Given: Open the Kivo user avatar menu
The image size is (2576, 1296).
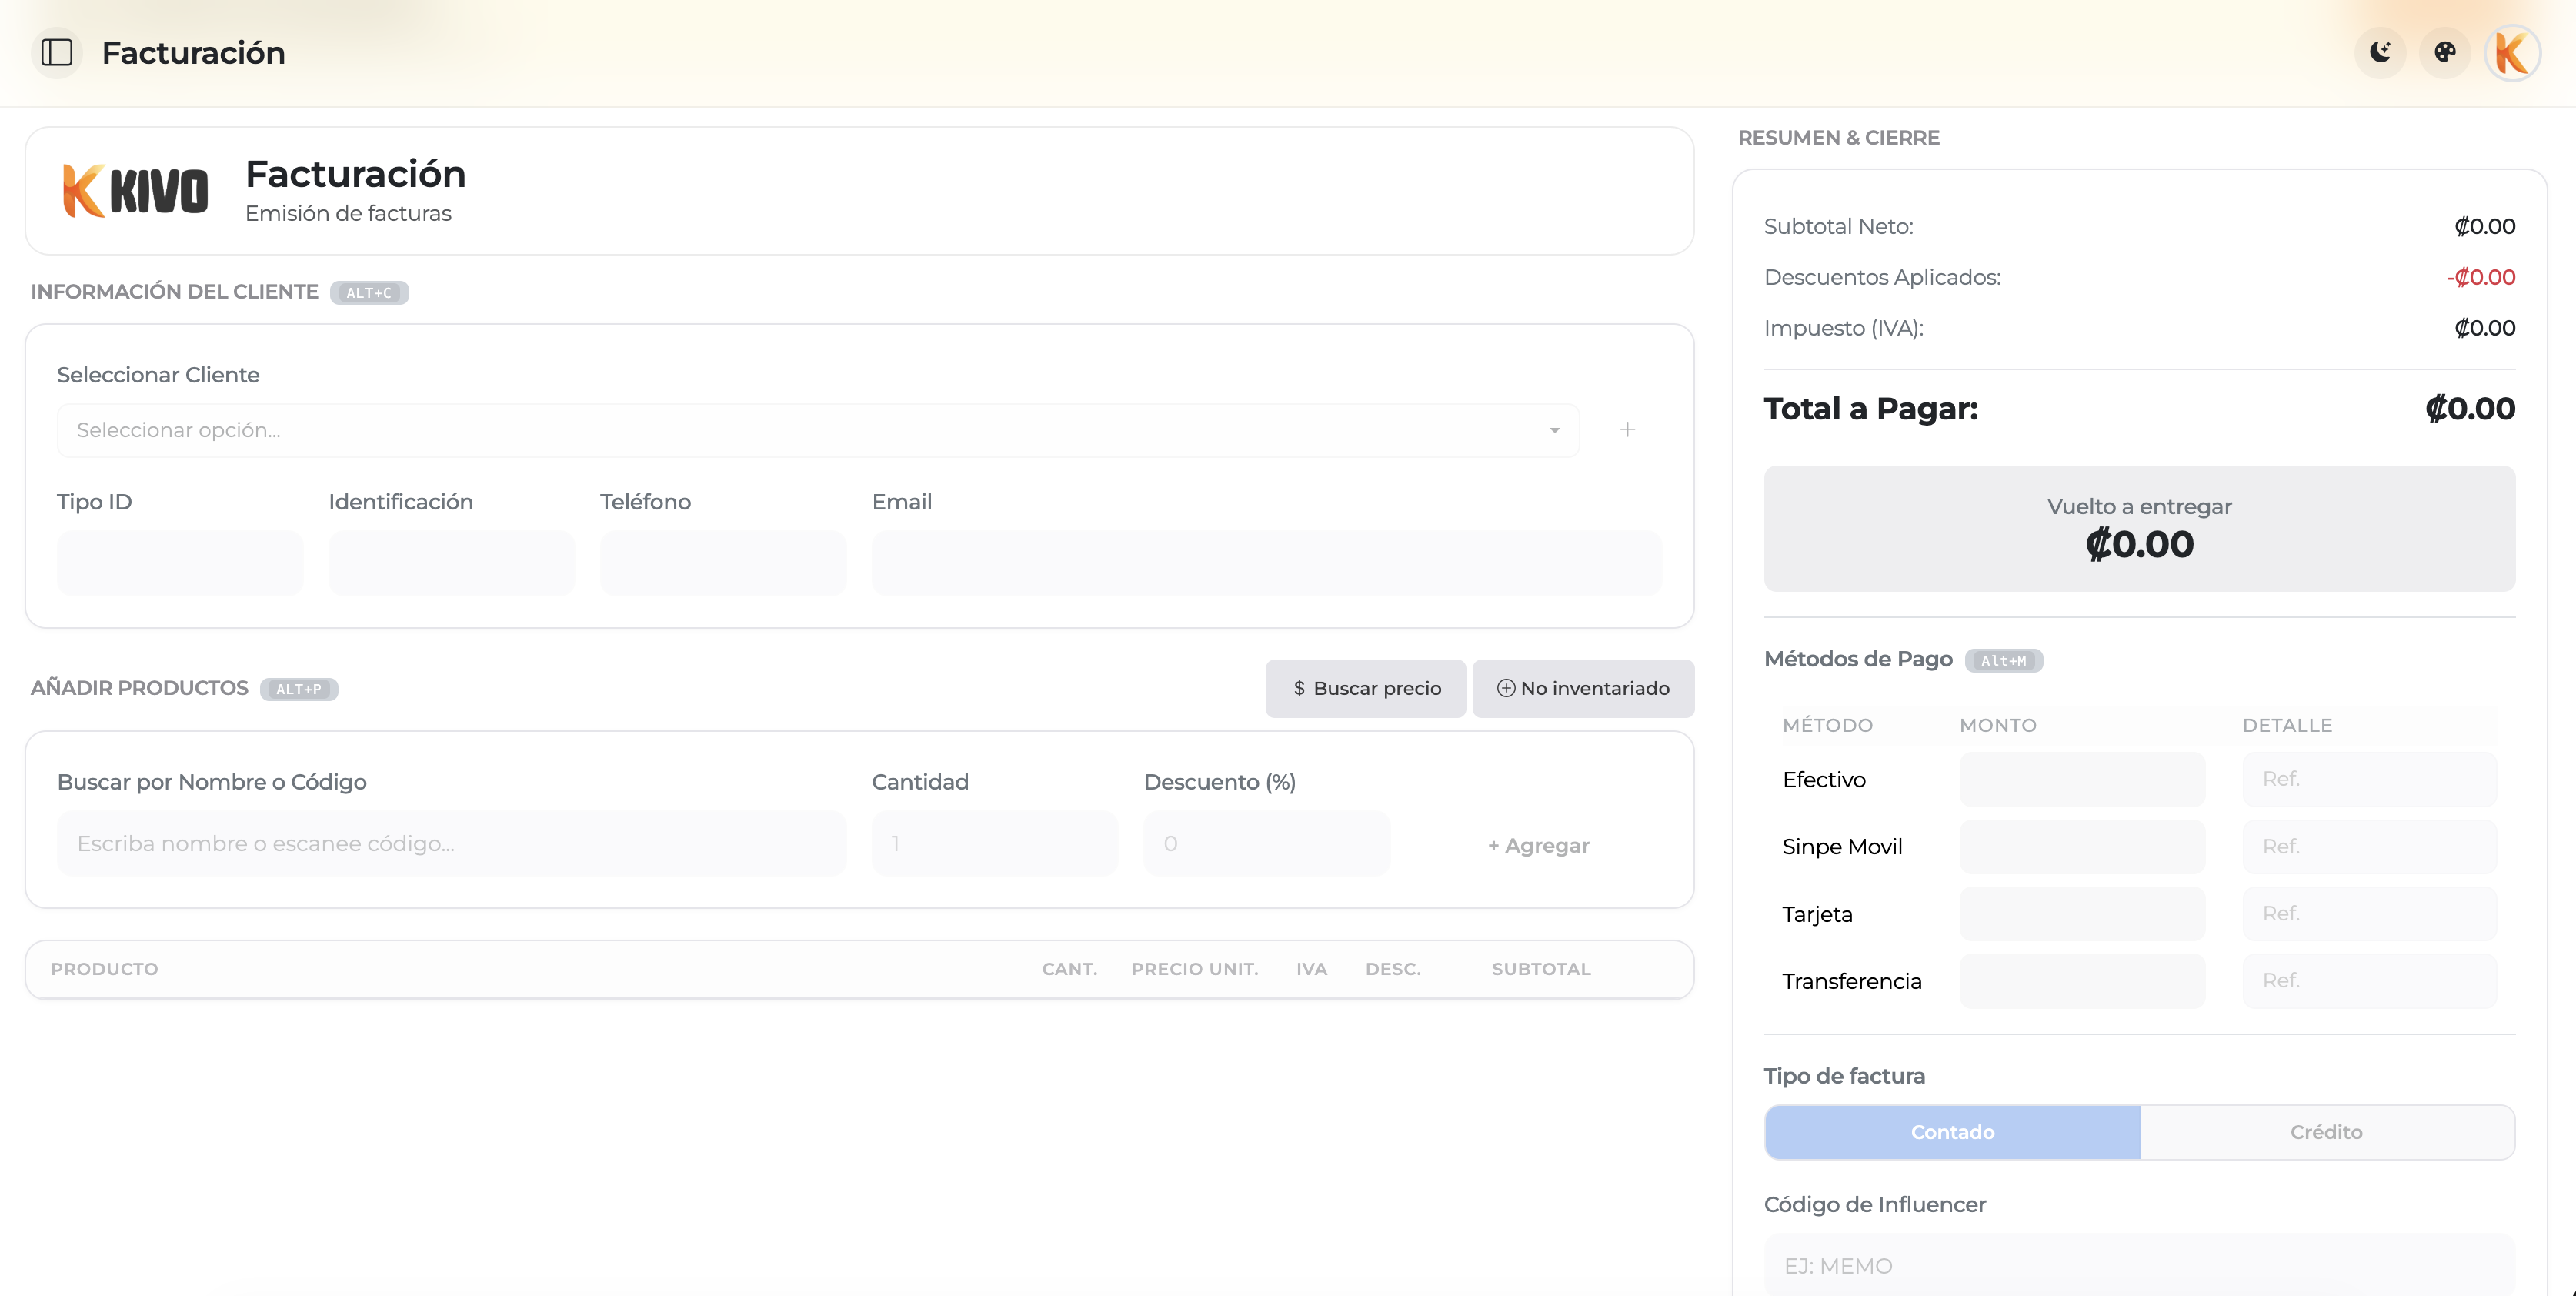Looking at the screenshot, I should pyautogui.click(x=2512, y=52).
